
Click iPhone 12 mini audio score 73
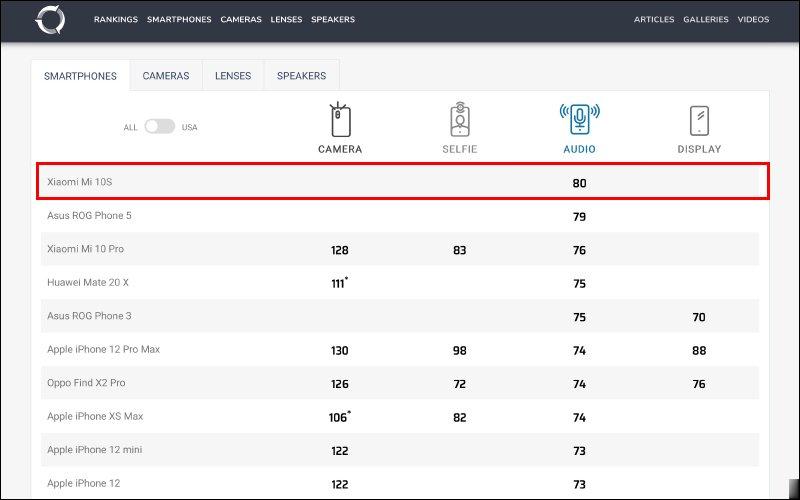tap(579, 451)
